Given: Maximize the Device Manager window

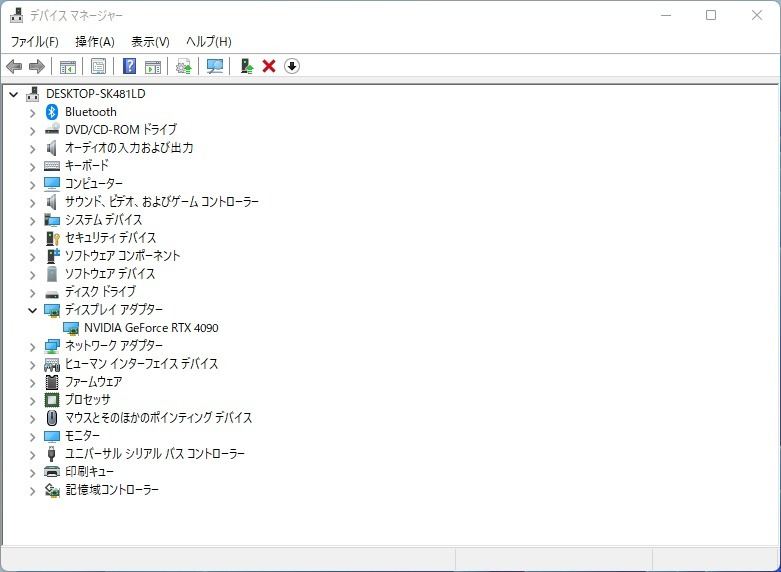Looking at the screenshot, I should 711,15.
